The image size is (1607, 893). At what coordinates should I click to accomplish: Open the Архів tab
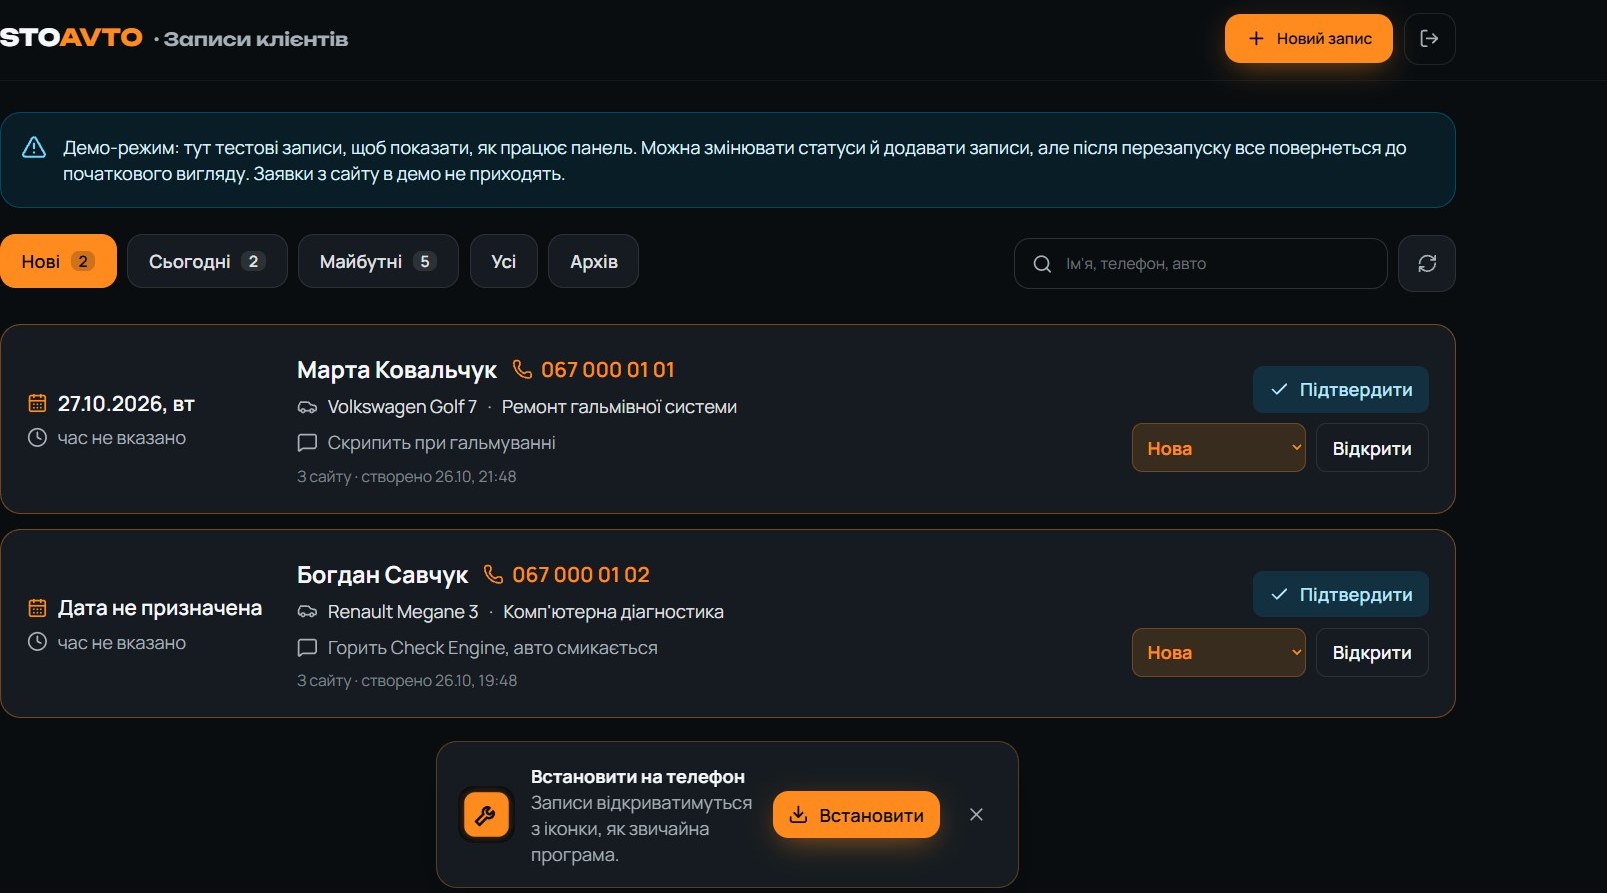click(x=594, y=261)
